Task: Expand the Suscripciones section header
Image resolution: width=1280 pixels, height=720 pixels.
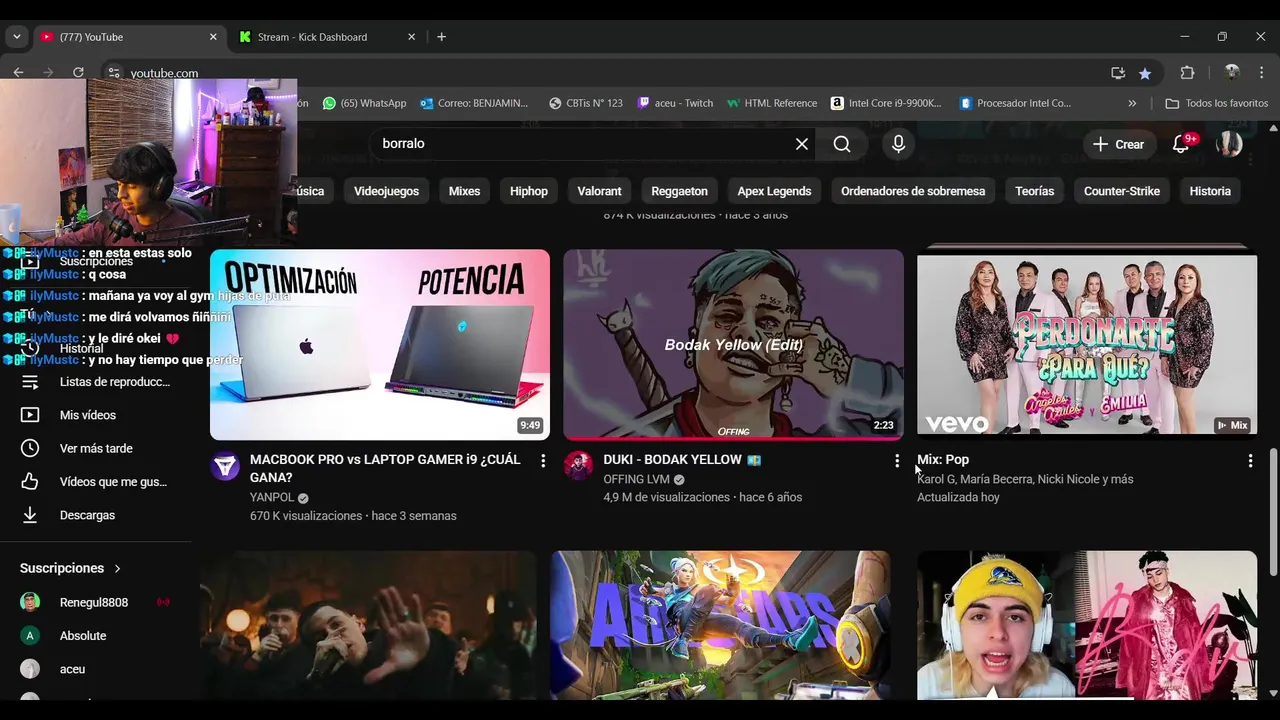Action: coord(70,568)
